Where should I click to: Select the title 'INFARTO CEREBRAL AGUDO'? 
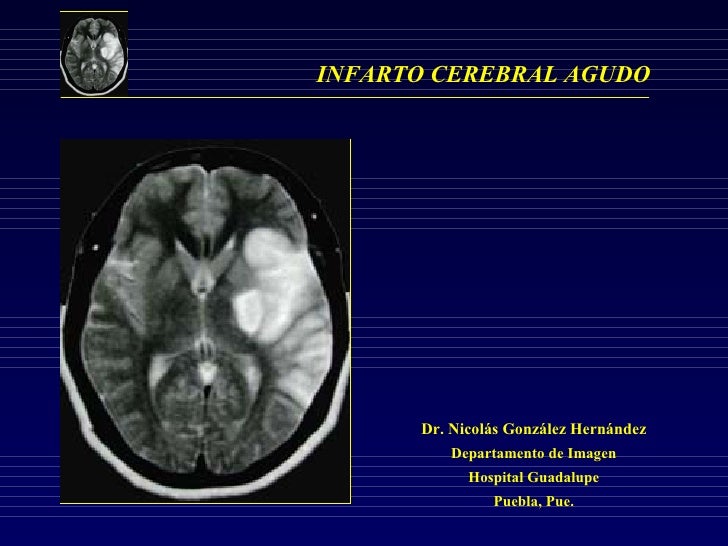pyautogui.click(x=483, y=74)
